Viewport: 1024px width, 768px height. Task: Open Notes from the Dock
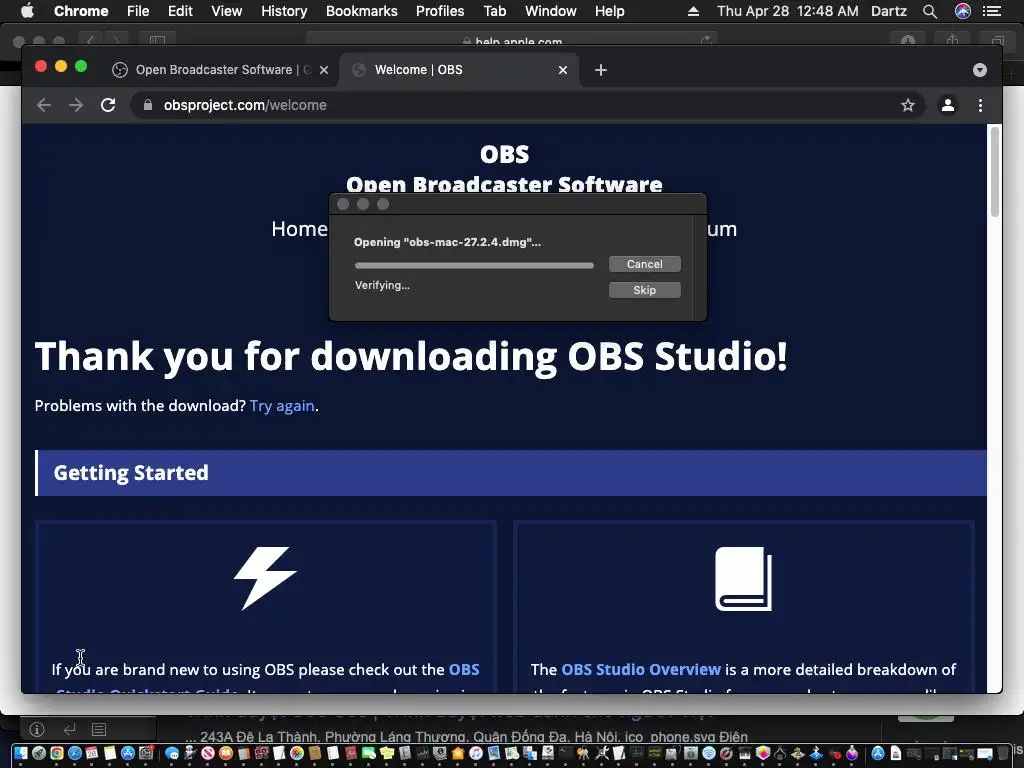110,753
